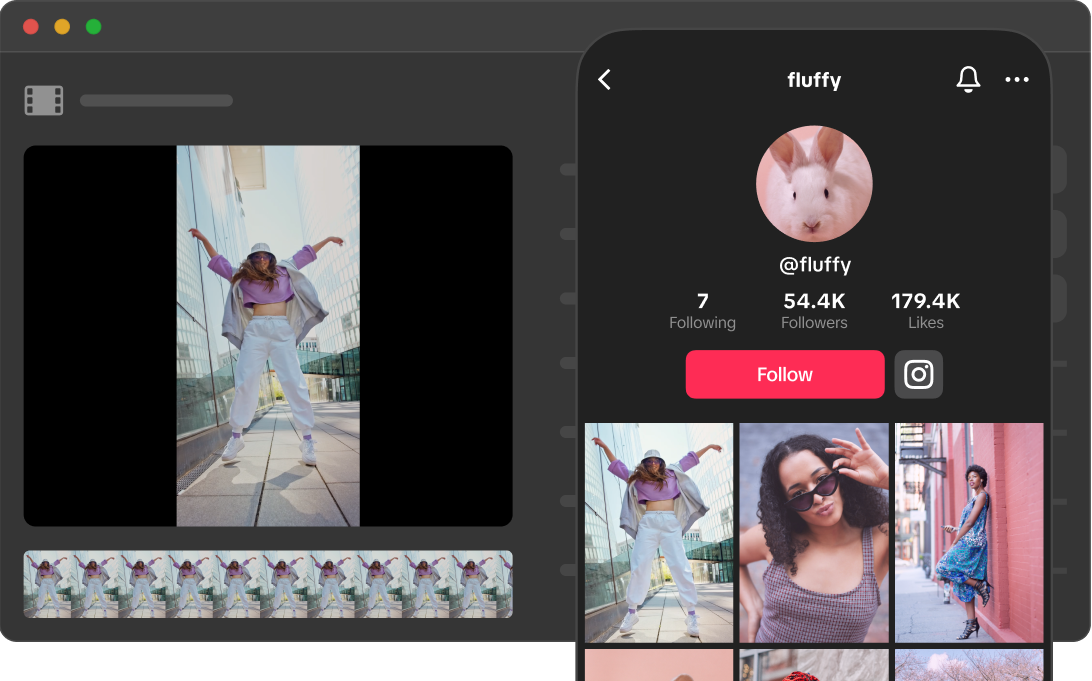This screenshot has width=1092, height=681.
Task: Open the 54.4K Followers list
Action: pos(814,311)
